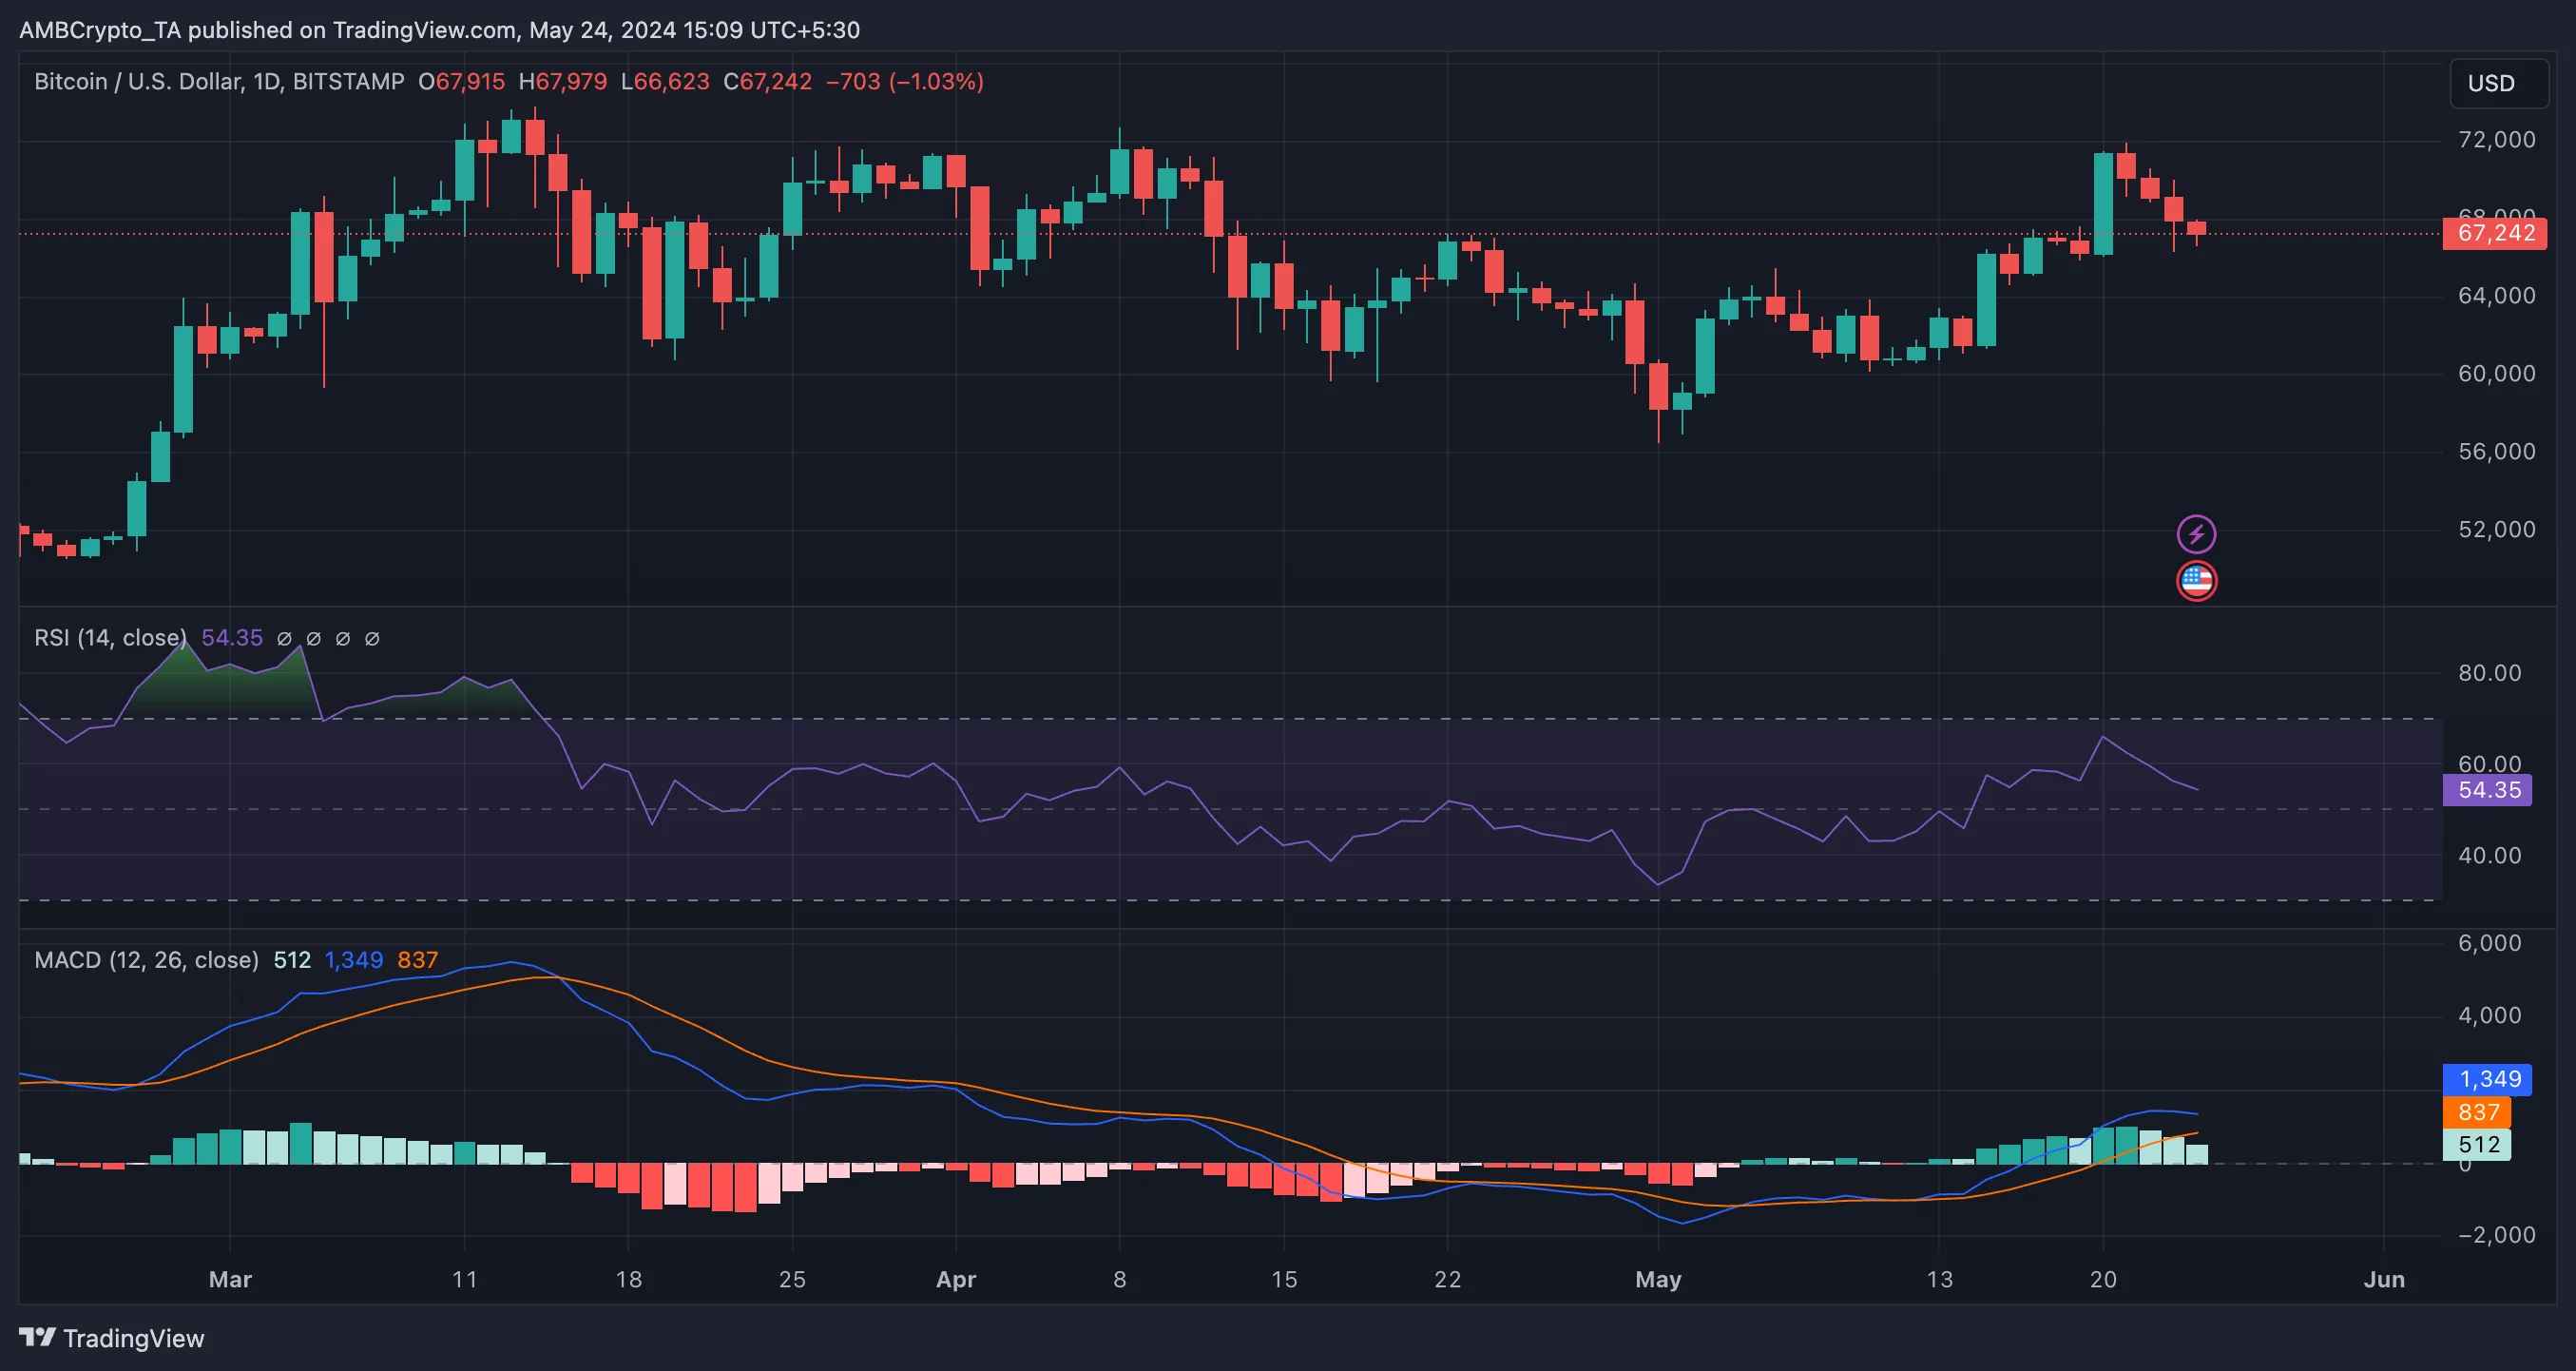Click the RSI (14, close) indicator legend
2576x1371 pixels.
(x=110, y=638)
